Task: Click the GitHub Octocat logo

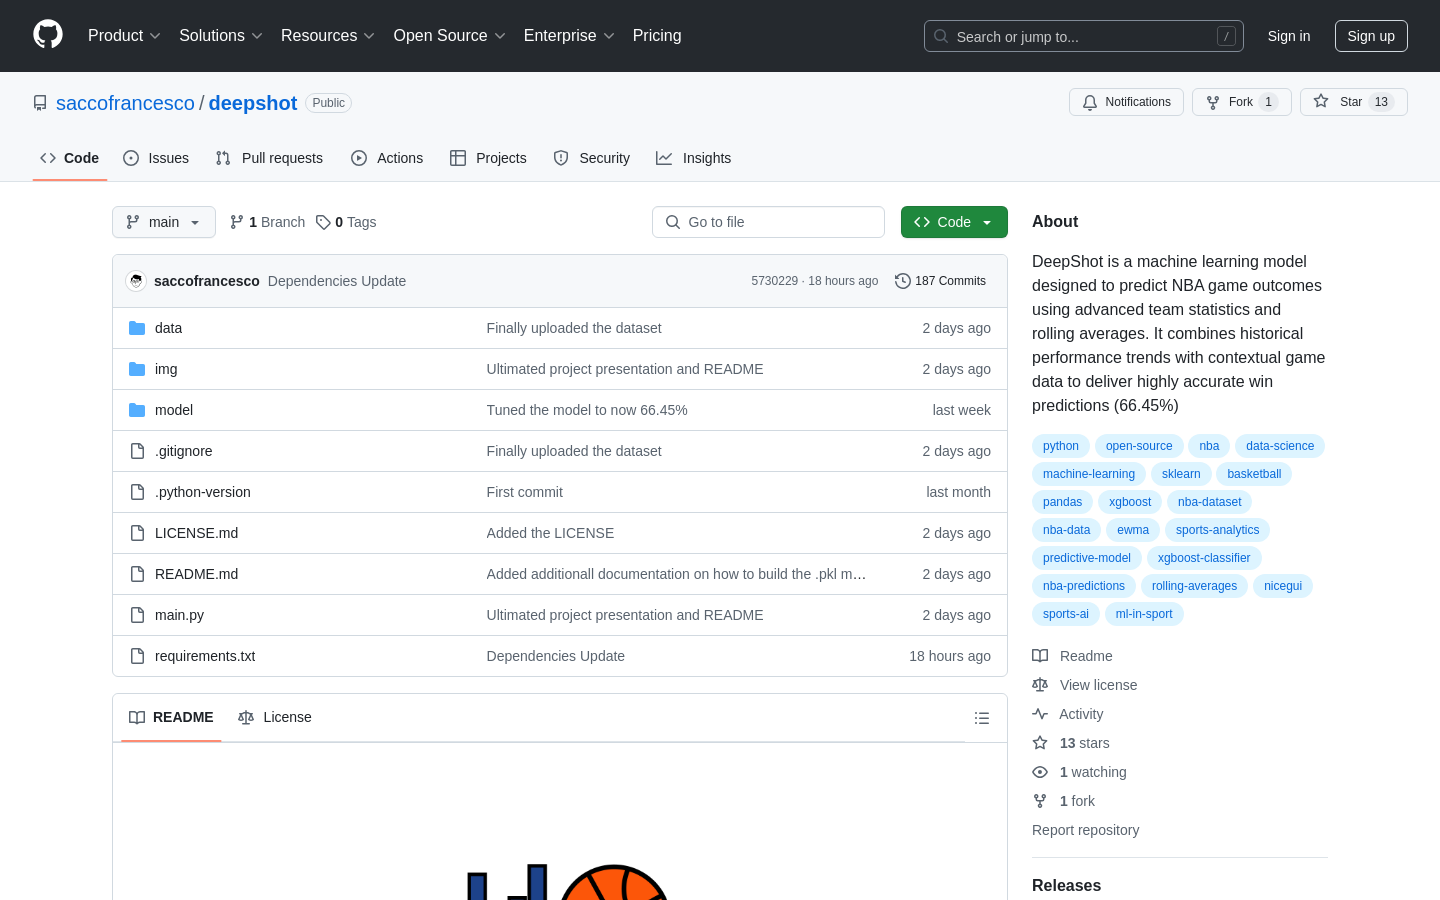Action: [x=48, y=35]
